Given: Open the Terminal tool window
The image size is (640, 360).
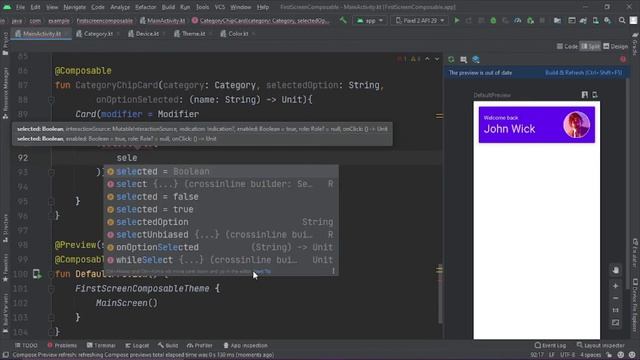Looking at the screenshot, I should pyautogui.click(x=101, y=345).
